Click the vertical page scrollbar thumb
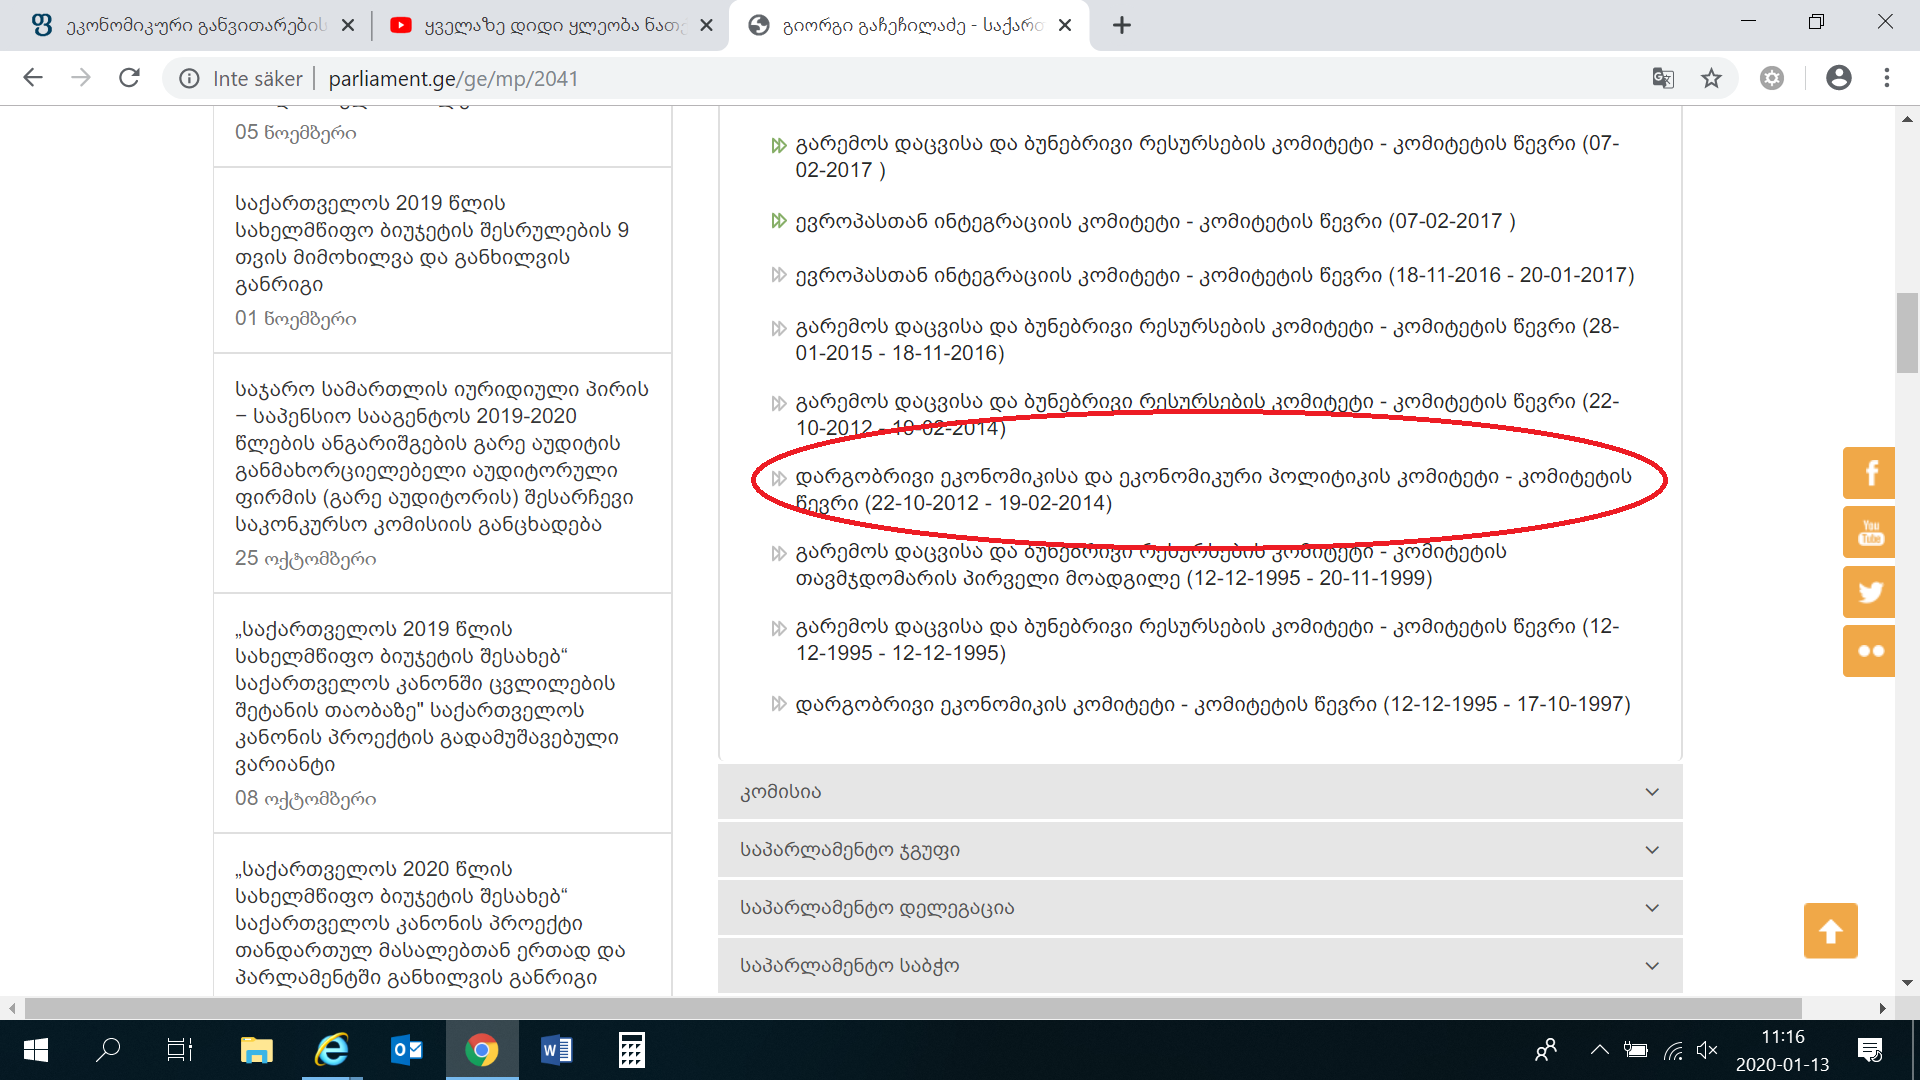The width and height of the screenshot is (1920, 1080). 1907,333
